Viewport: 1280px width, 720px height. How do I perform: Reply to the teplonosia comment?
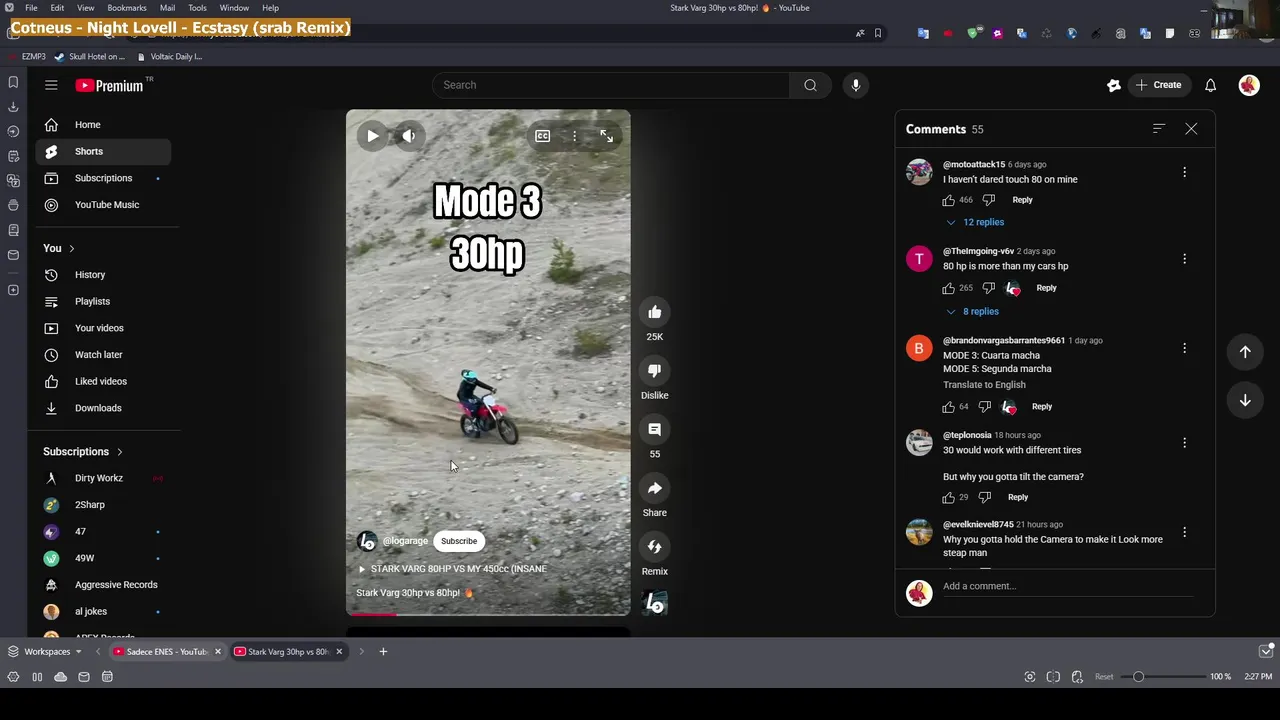coord(1018,497)
